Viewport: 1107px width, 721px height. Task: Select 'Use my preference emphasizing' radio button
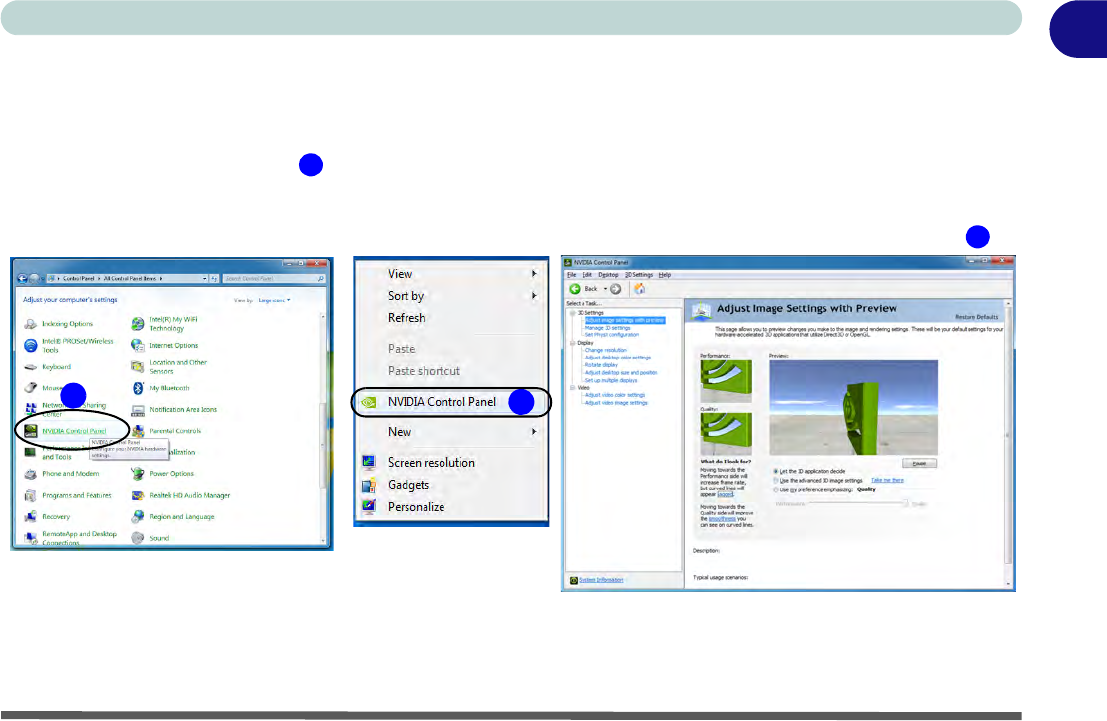click(776, 490)
